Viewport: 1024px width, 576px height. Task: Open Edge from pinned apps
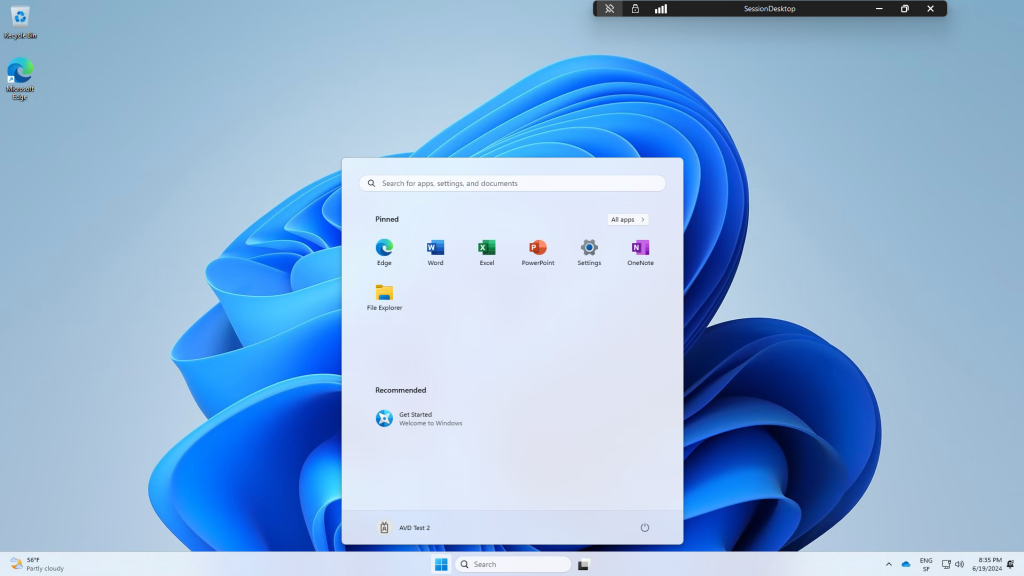pos(384,252)
